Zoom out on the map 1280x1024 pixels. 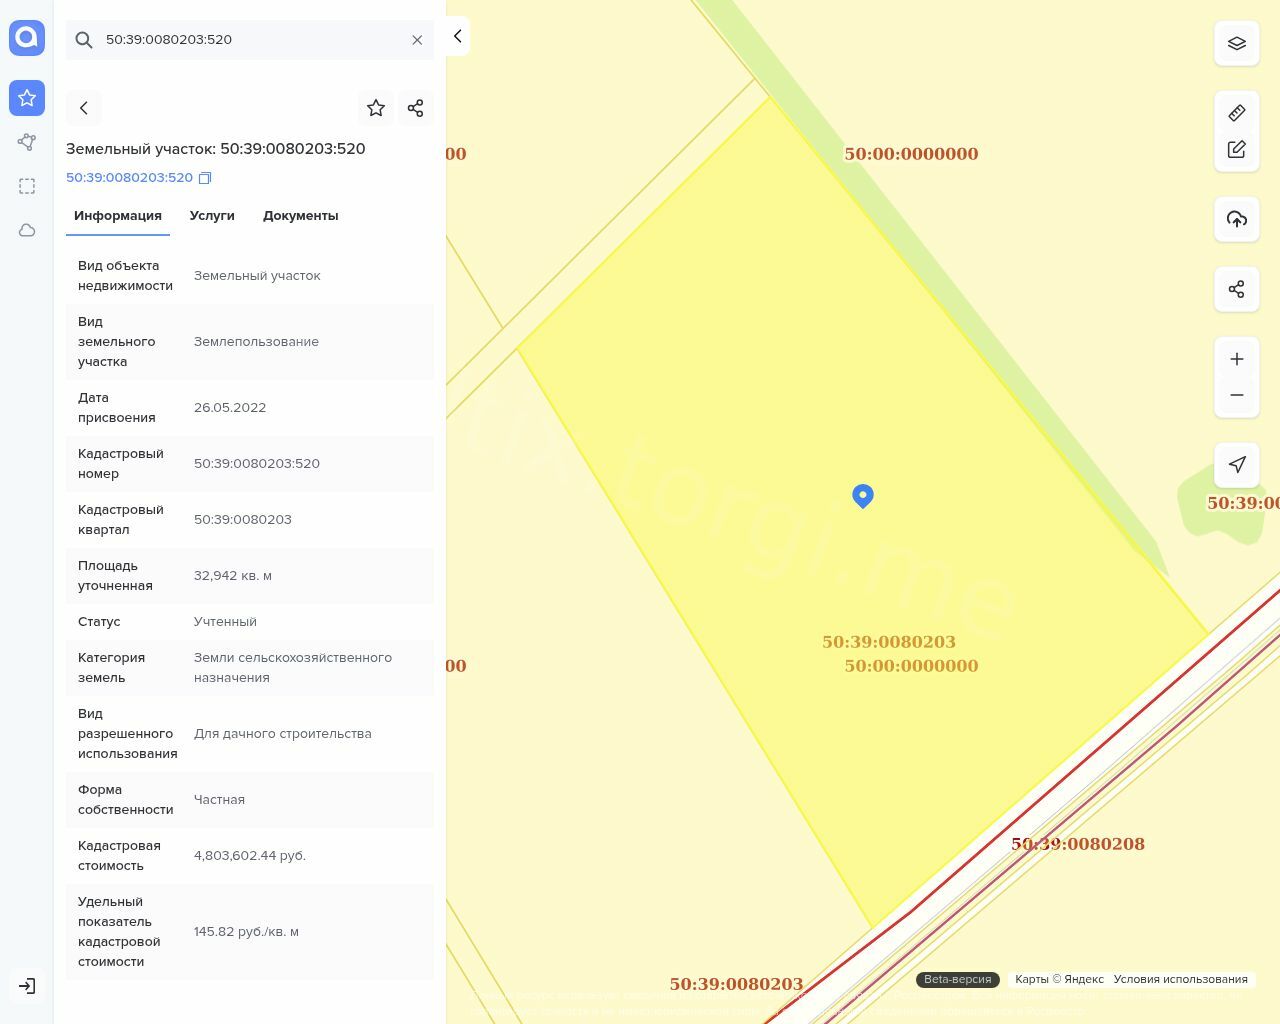(x=1236, y=395)
